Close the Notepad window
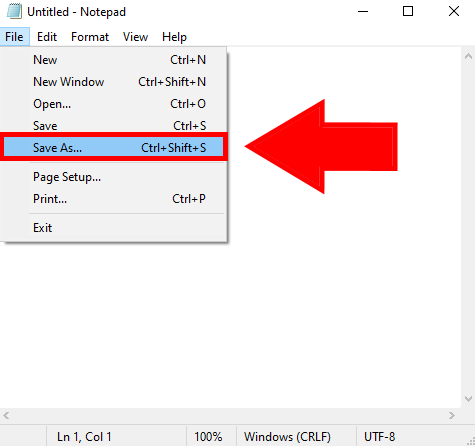475x446 pixels. click(x=454, y=11)
